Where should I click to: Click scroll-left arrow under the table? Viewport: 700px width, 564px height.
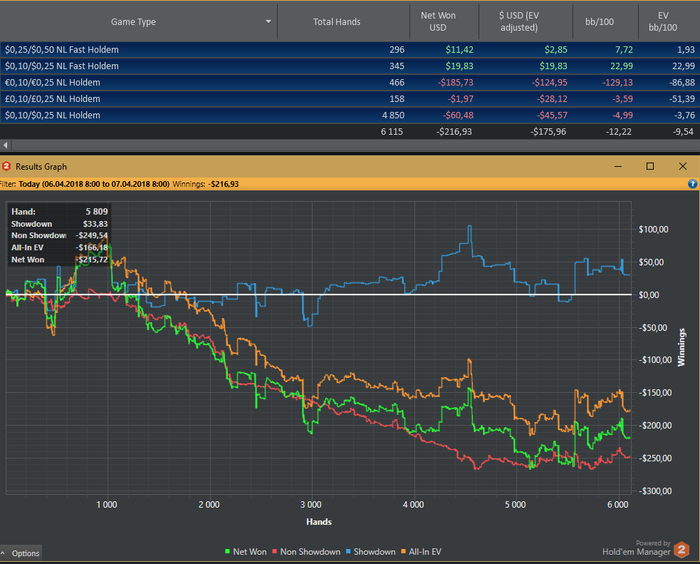coord(5,146)
